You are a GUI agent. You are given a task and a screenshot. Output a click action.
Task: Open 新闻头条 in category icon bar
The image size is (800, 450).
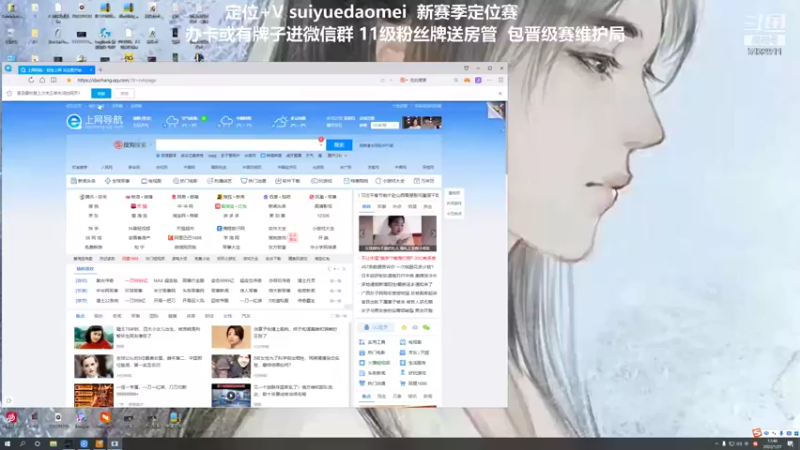83,181
